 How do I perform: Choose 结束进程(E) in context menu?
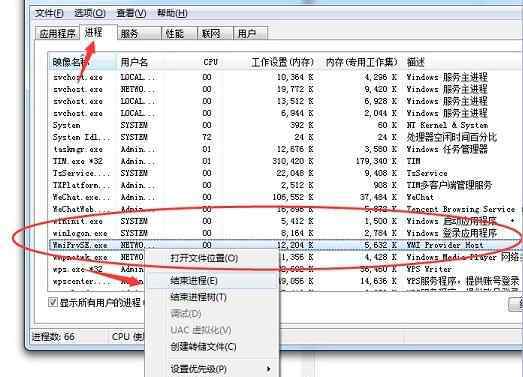pyautogui.click(x=194, y=281)
